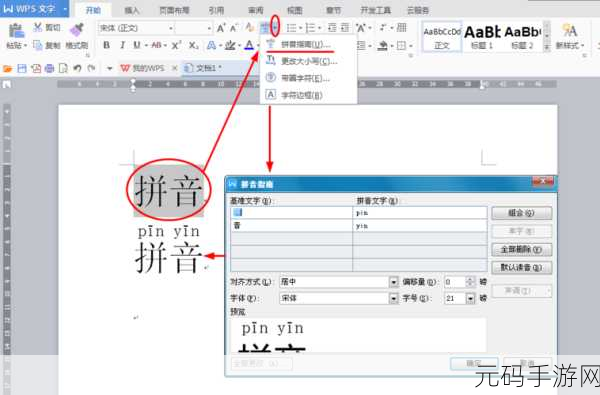Expand the phonetic guide dropdown arrow

coord(275,27)
